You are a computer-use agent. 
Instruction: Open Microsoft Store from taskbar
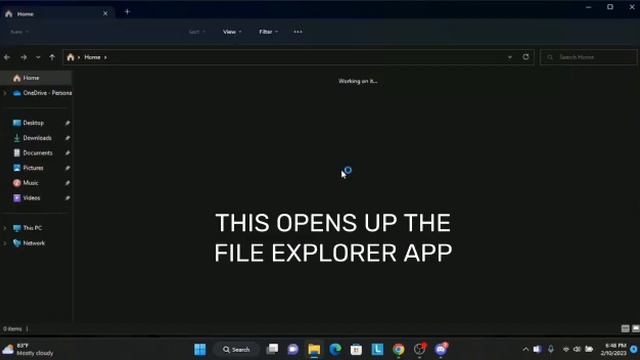[x=356, y=349]
